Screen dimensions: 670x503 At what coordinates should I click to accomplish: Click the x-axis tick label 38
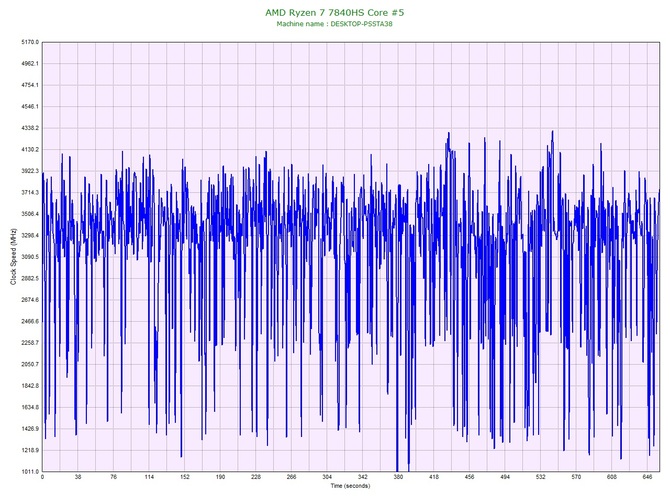[78, 477]
